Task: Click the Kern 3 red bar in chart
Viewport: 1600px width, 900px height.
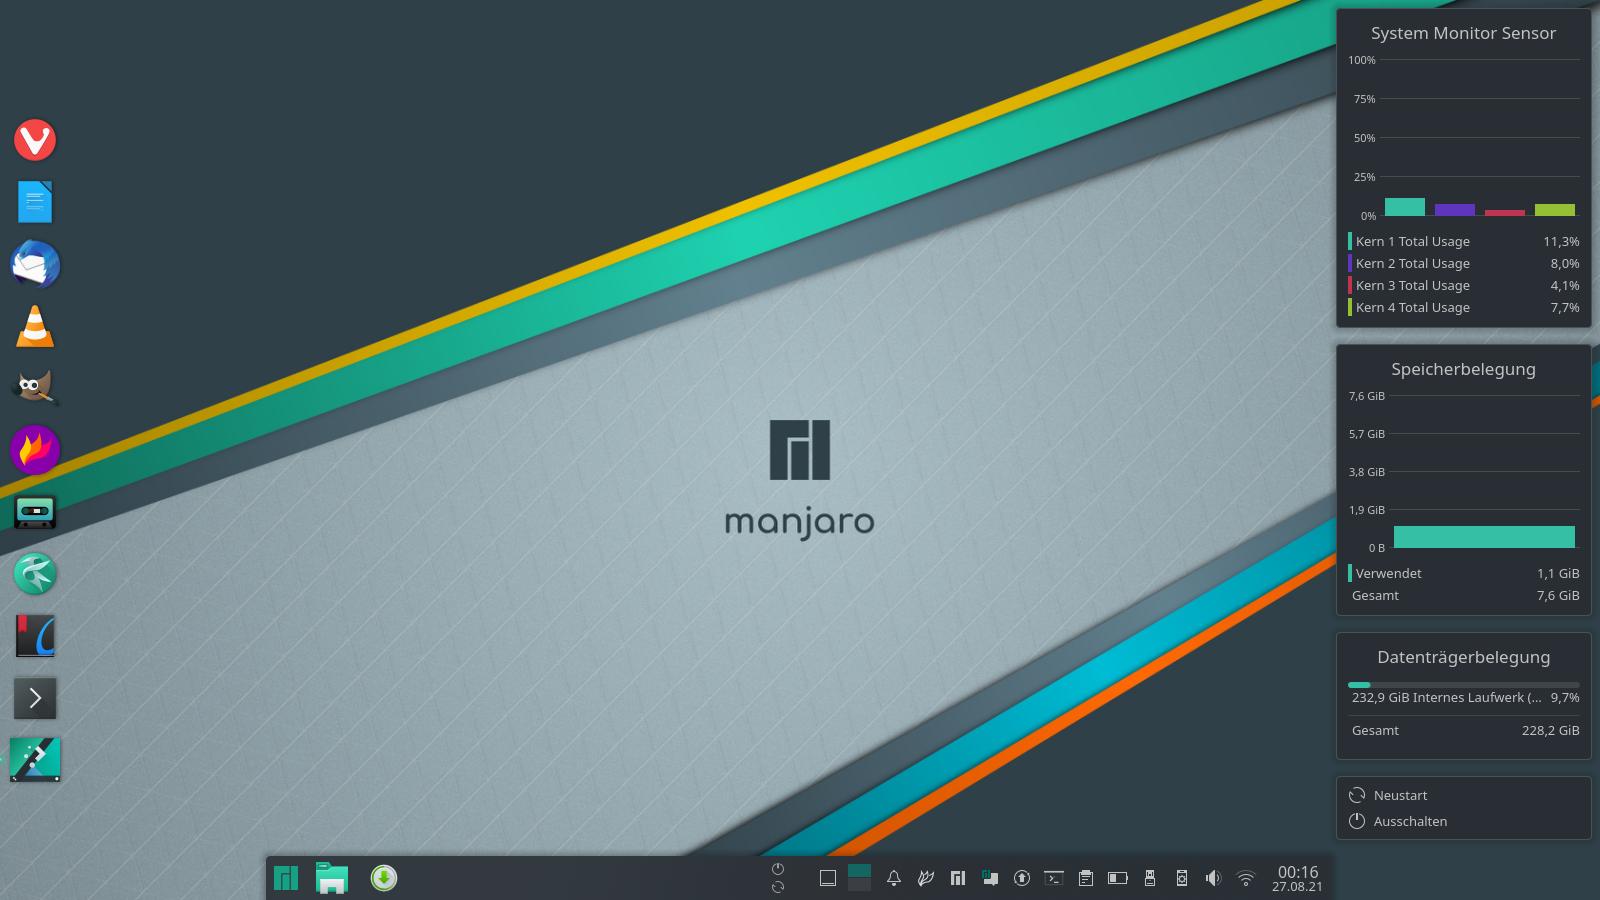Action: (1505, 213)
